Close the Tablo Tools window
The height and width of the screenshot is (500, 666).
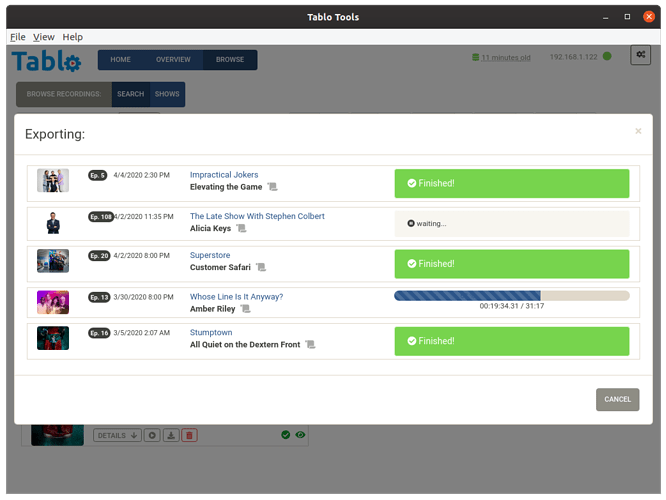click(x=649, y=17)
